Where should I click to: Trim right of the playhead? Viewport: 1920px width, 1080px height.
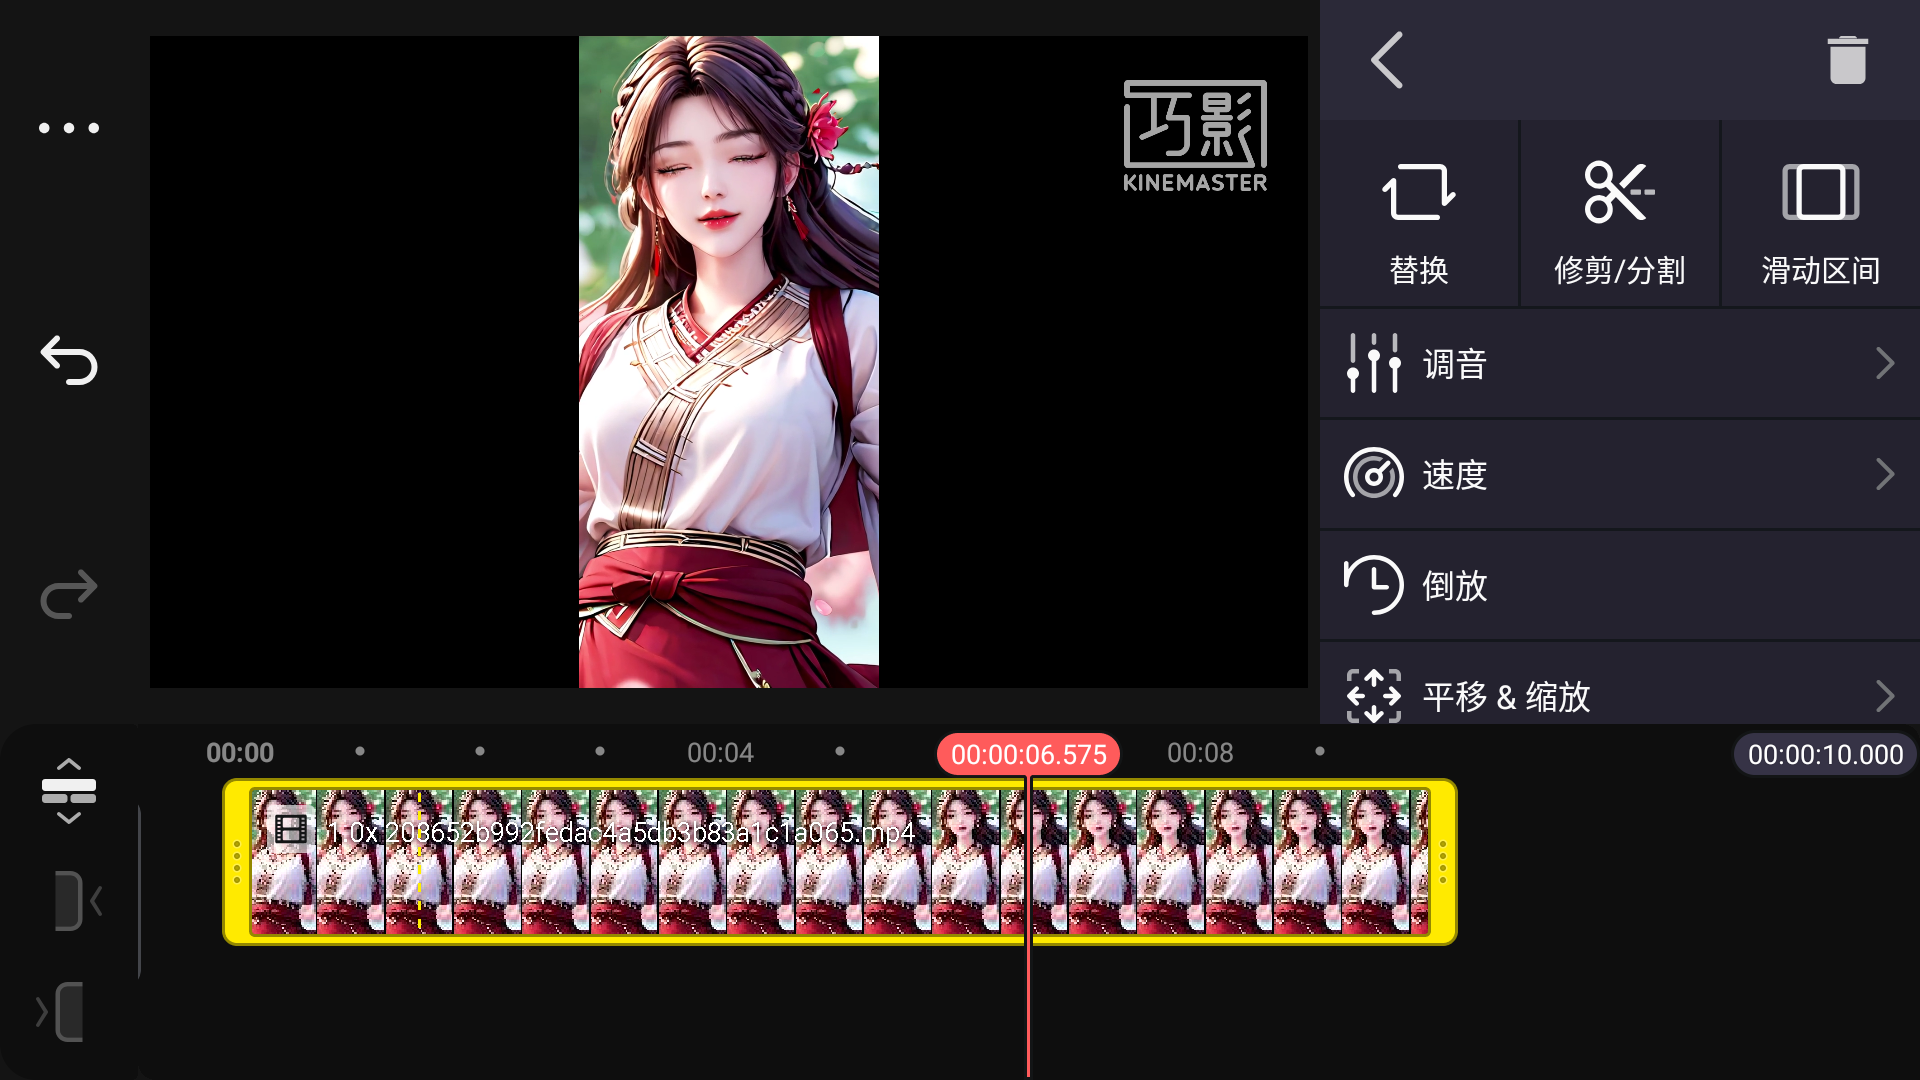[60, 1012]
